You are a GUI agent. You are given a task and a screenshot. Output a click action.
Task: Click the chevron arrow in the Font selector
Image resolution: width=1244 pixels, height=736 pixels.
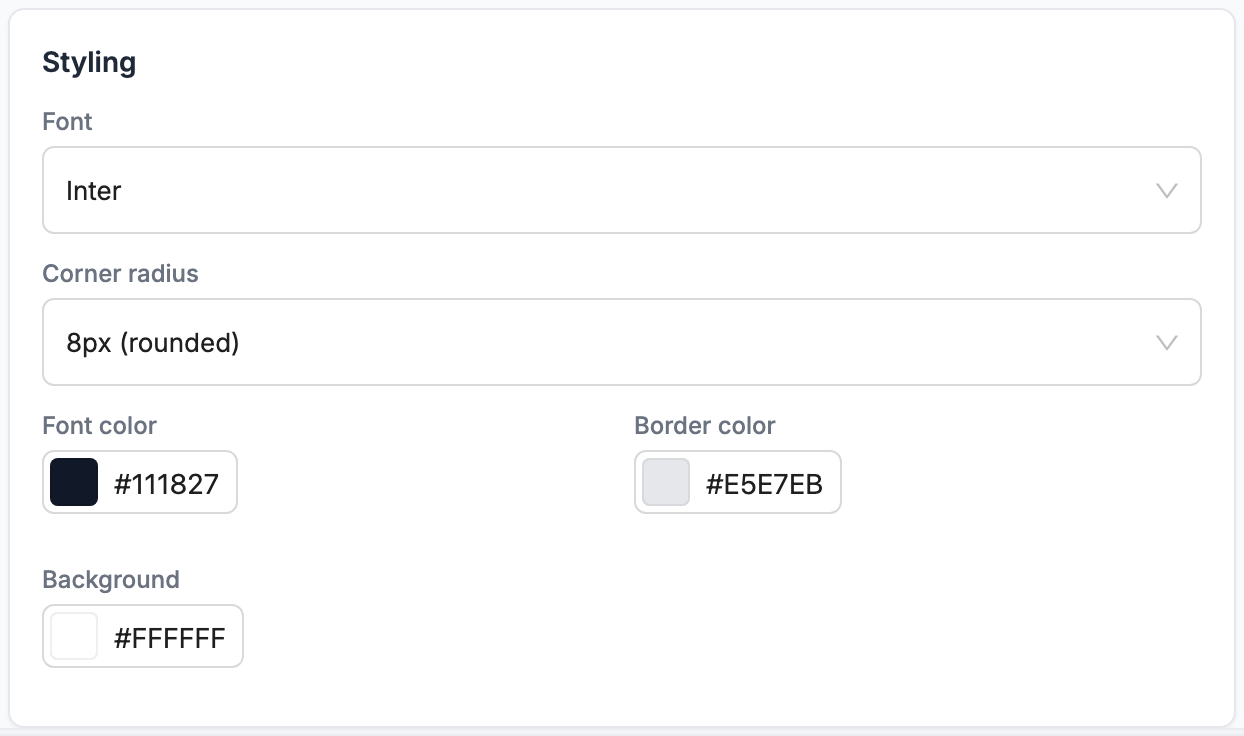pyautogui.click(x=1166, y=191)
